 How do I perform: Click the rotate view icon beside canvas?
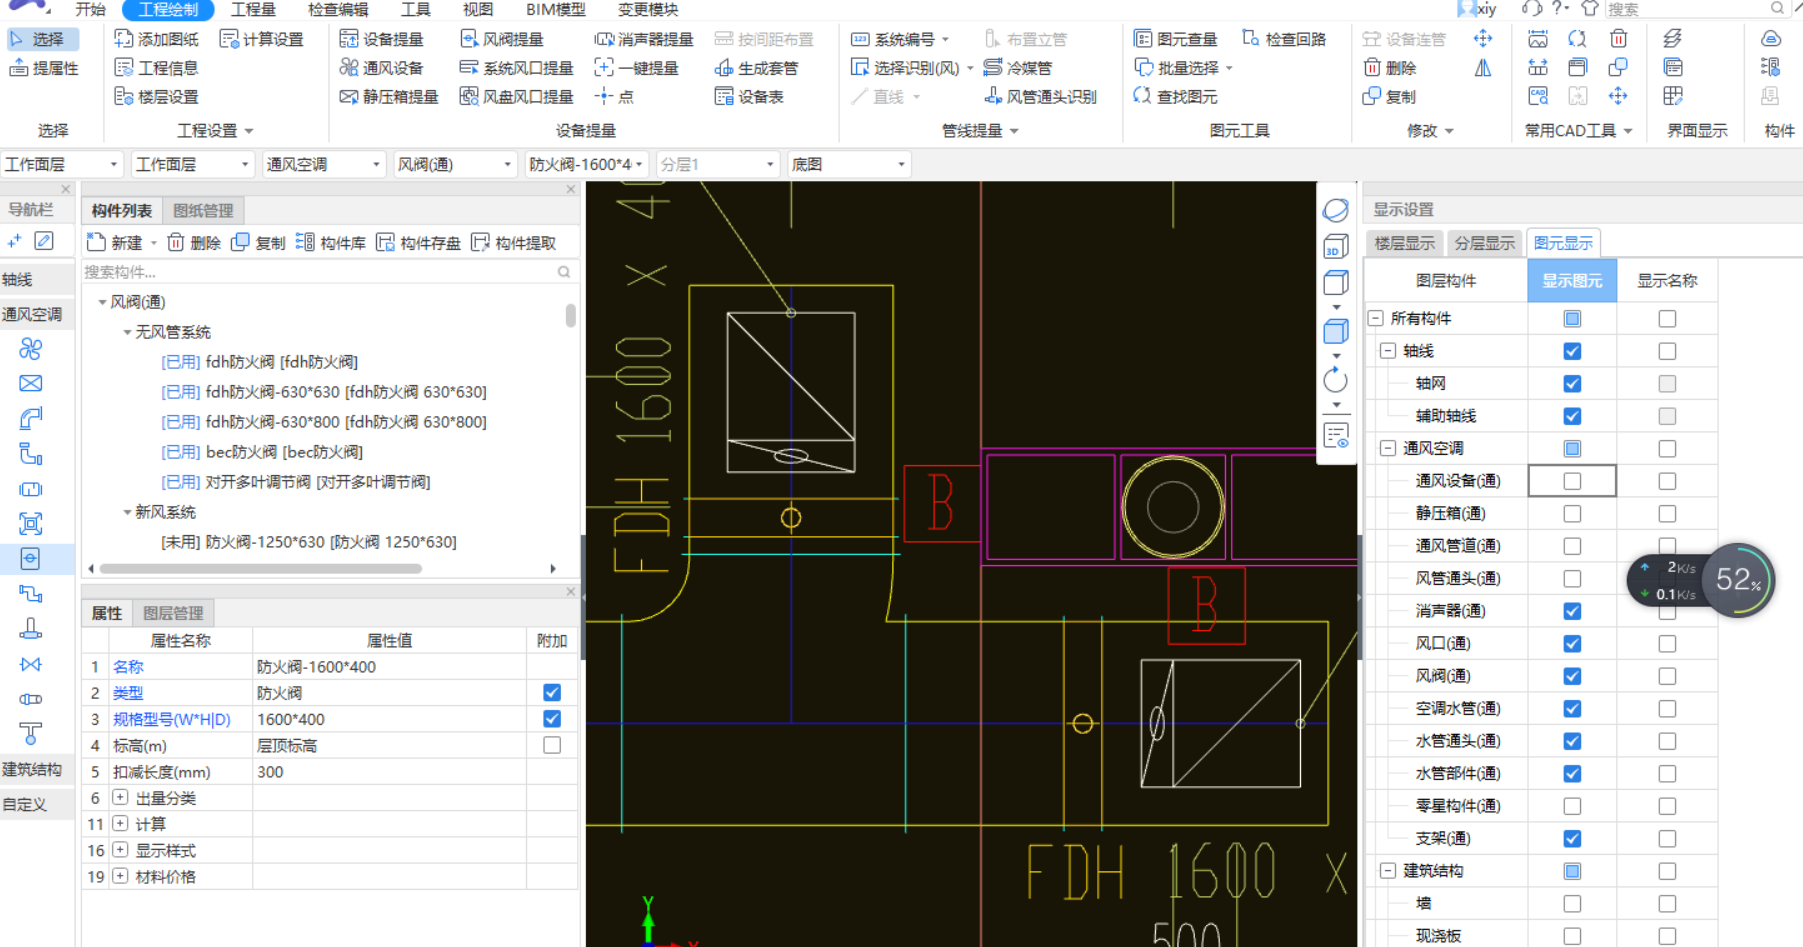click(1336, 380)
